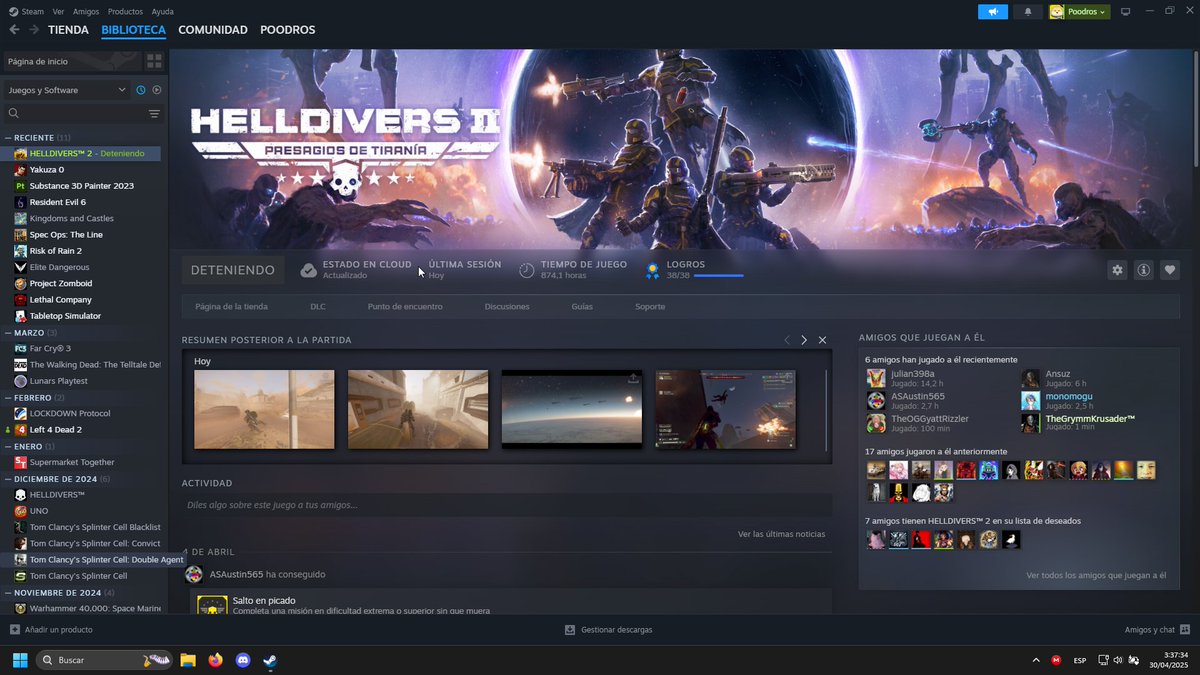Open the game settings gear icon
This screenshot has width=1200, height=675.
[x=1117, y=270]
